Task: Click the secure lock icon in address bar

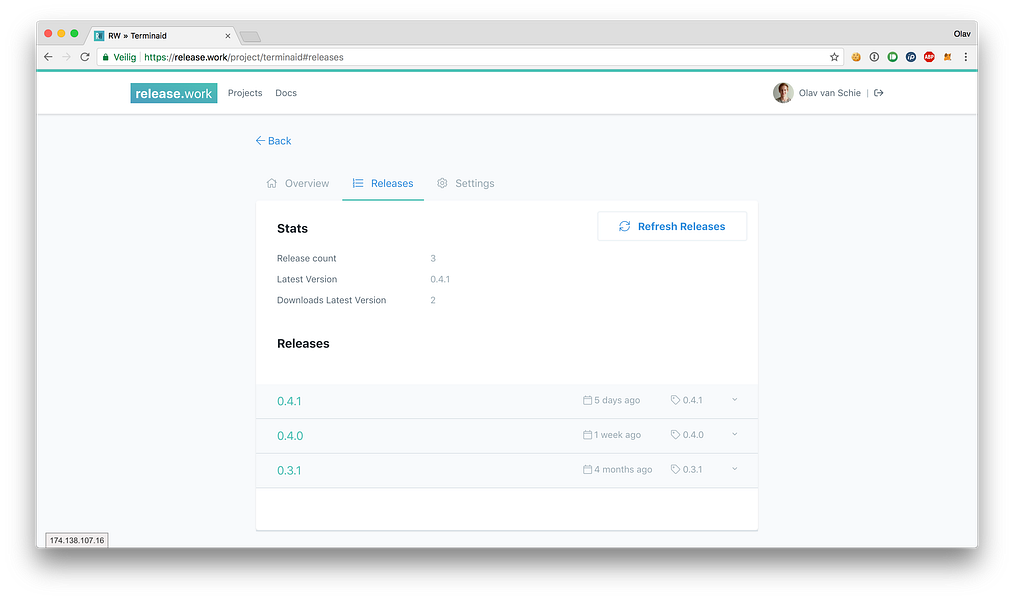Action: pyautogui.click(x=105, y=57)
